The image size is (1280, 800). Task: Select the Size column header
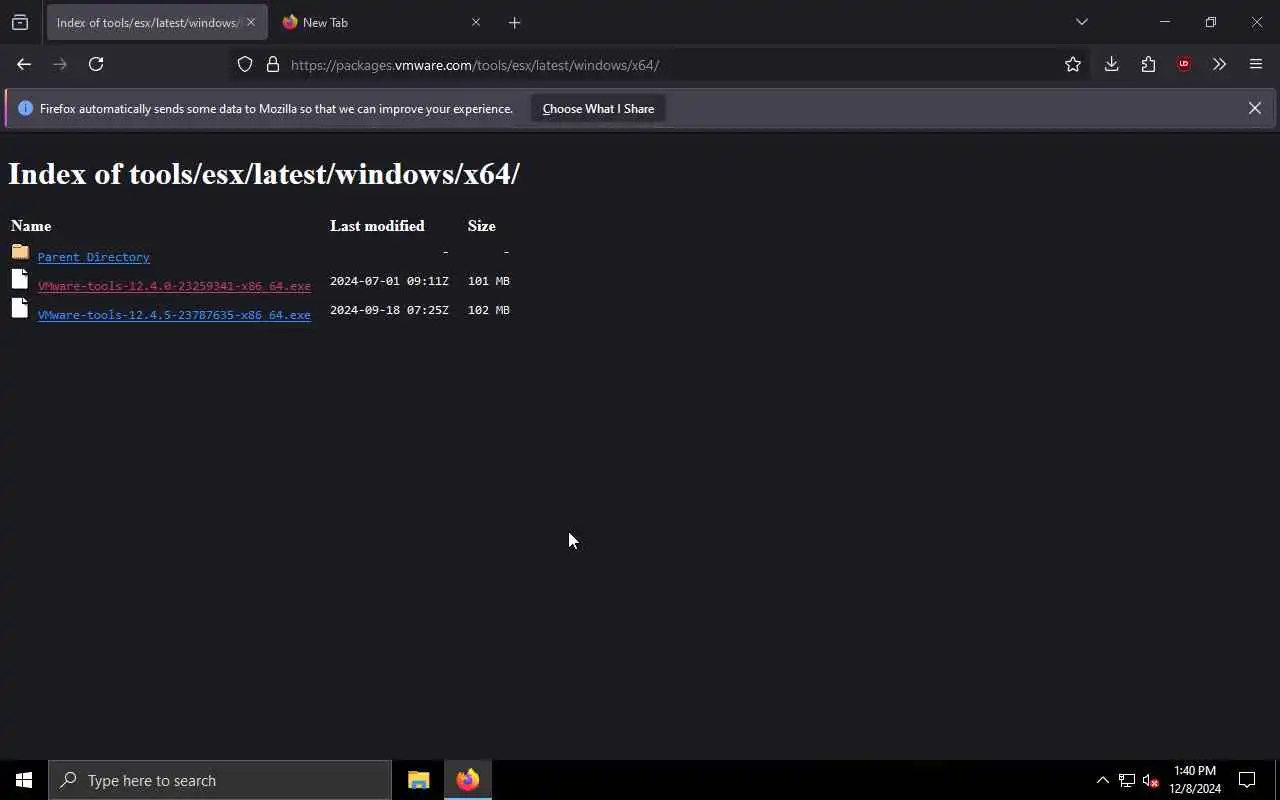tap(481, 226)
